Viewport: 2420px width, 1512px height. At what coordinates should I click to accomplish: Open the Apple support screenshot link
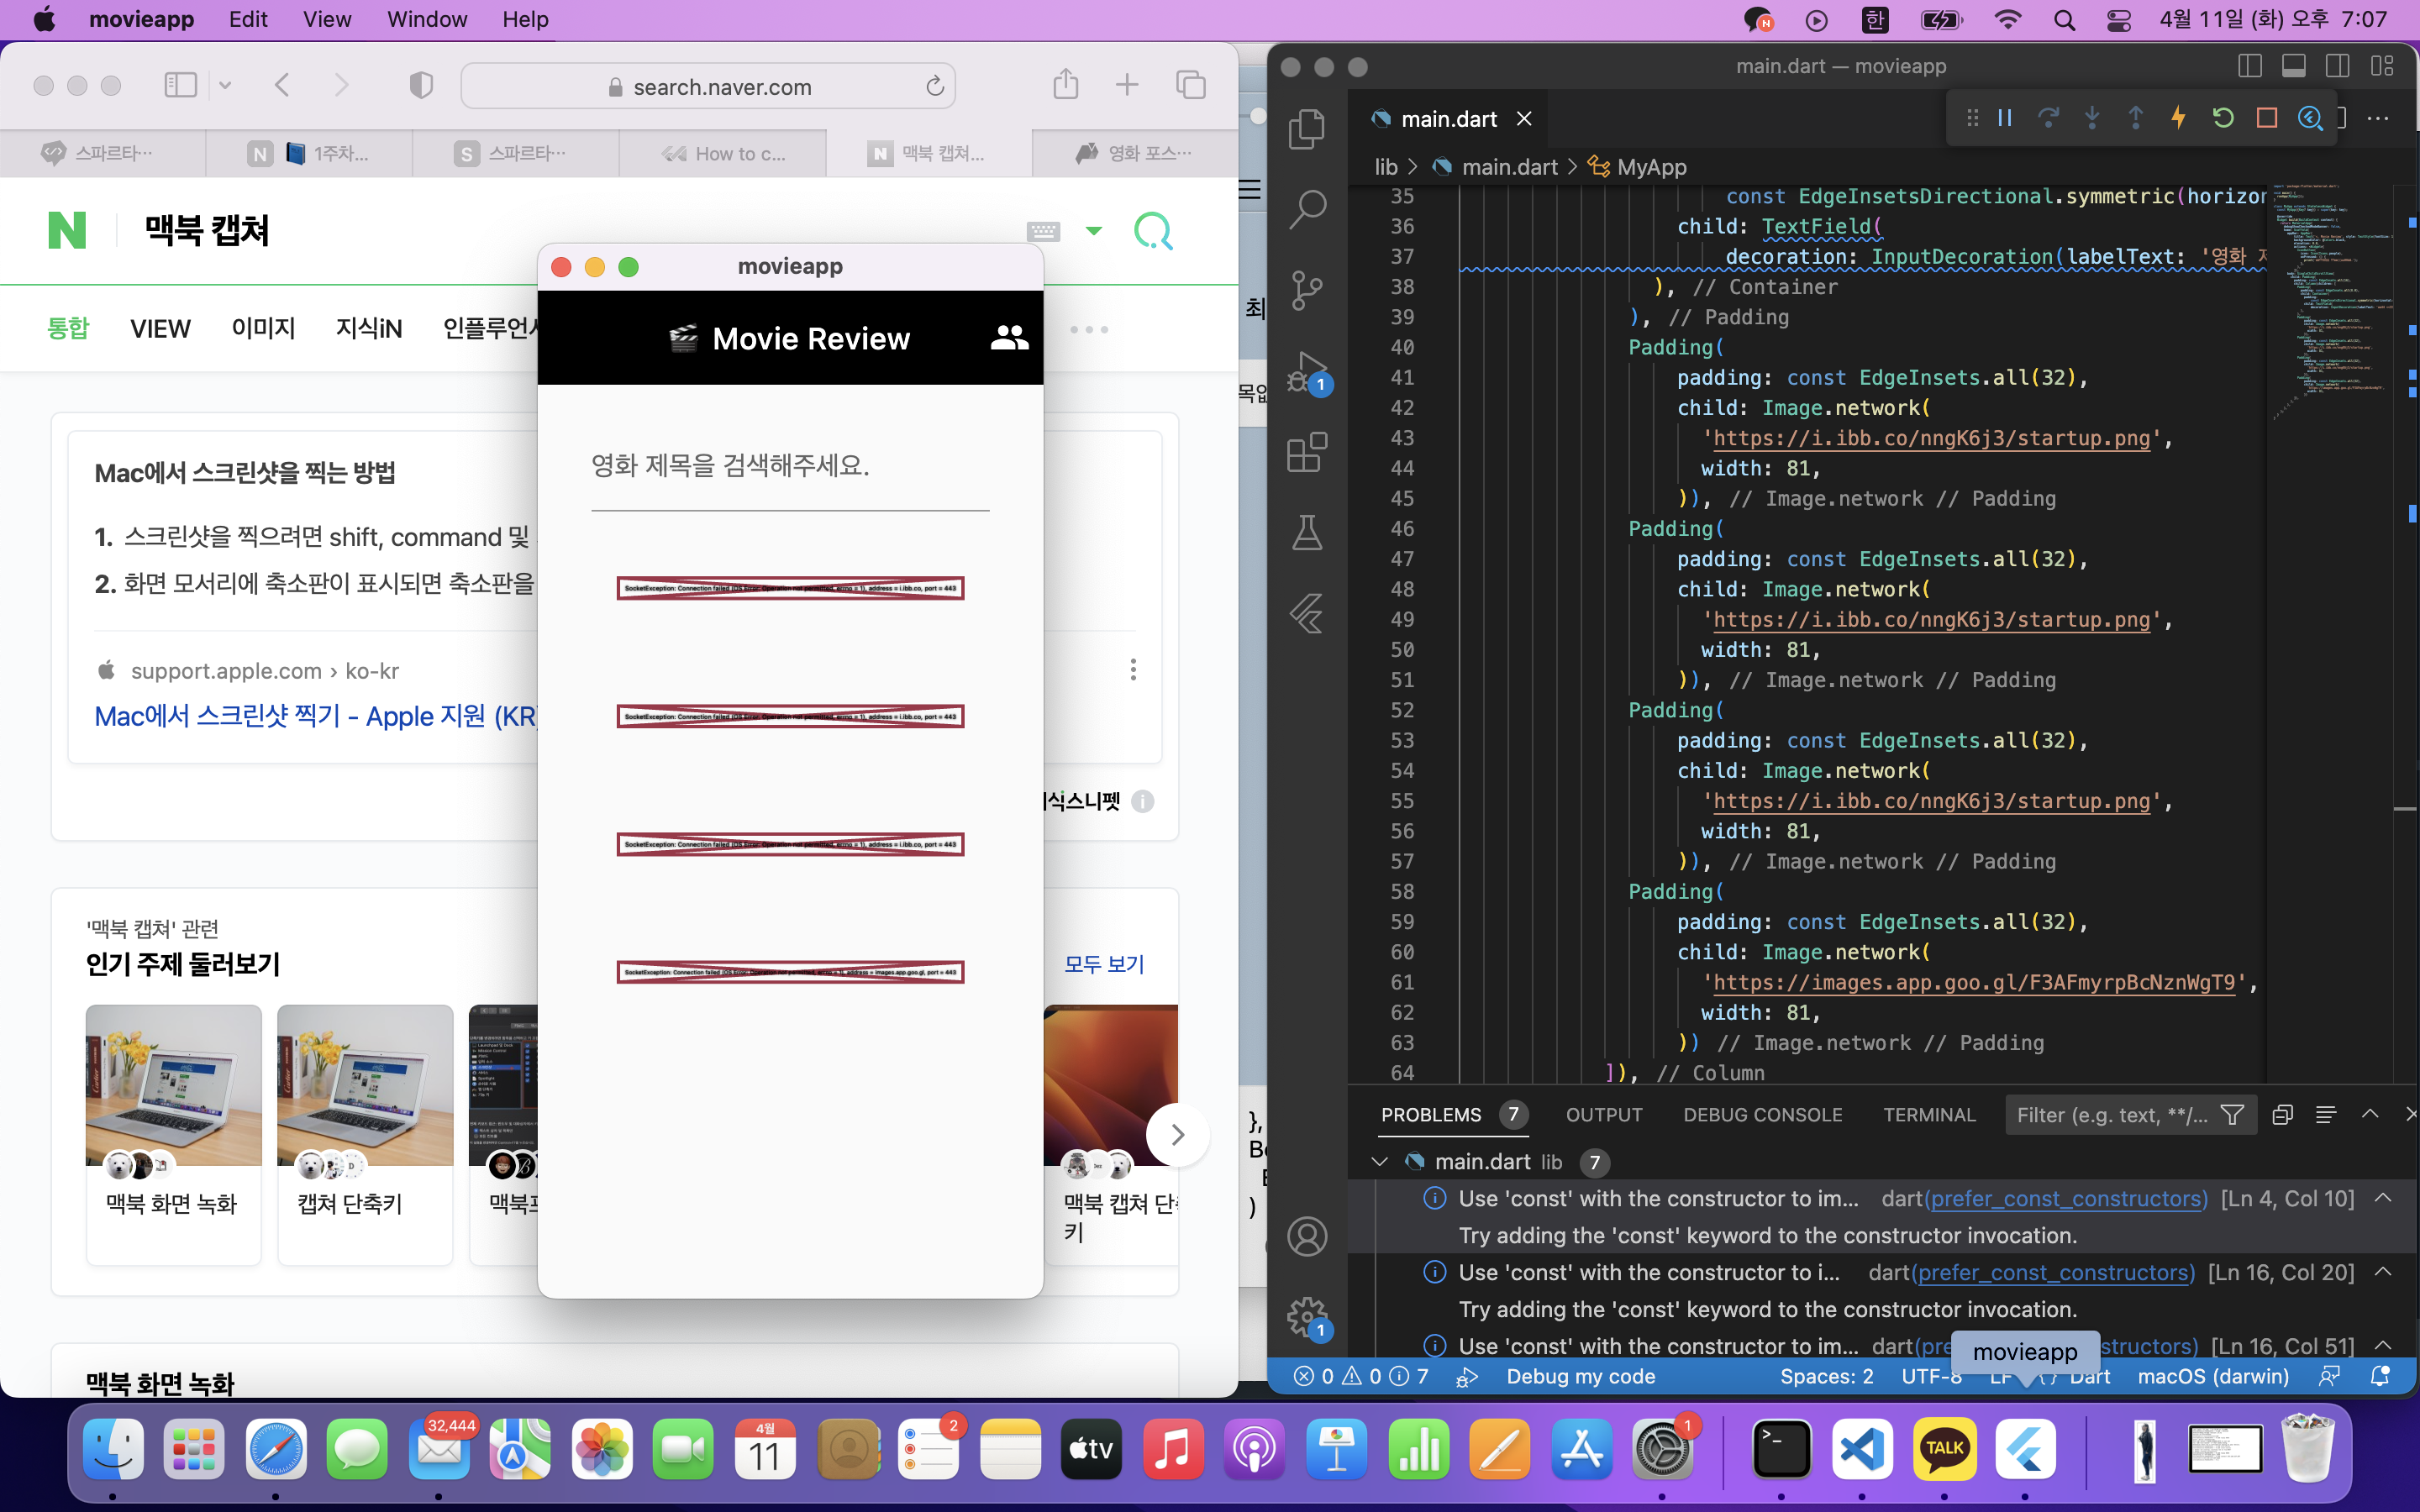[x=316, y=716]
